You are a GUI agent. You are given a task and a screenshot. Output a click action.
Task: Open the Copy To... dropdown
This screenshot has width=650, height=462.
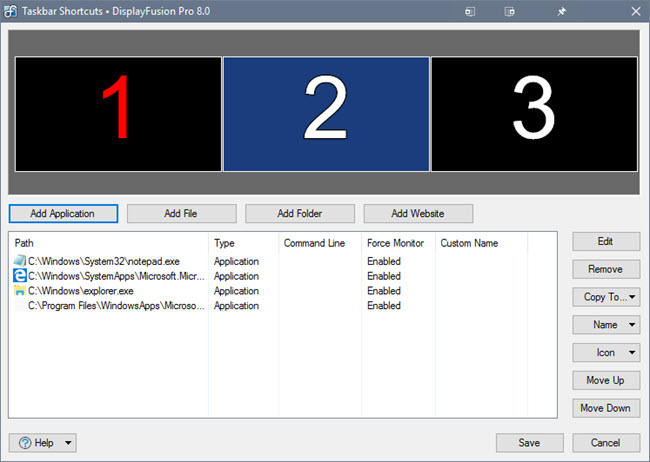[x=606, y=297]
